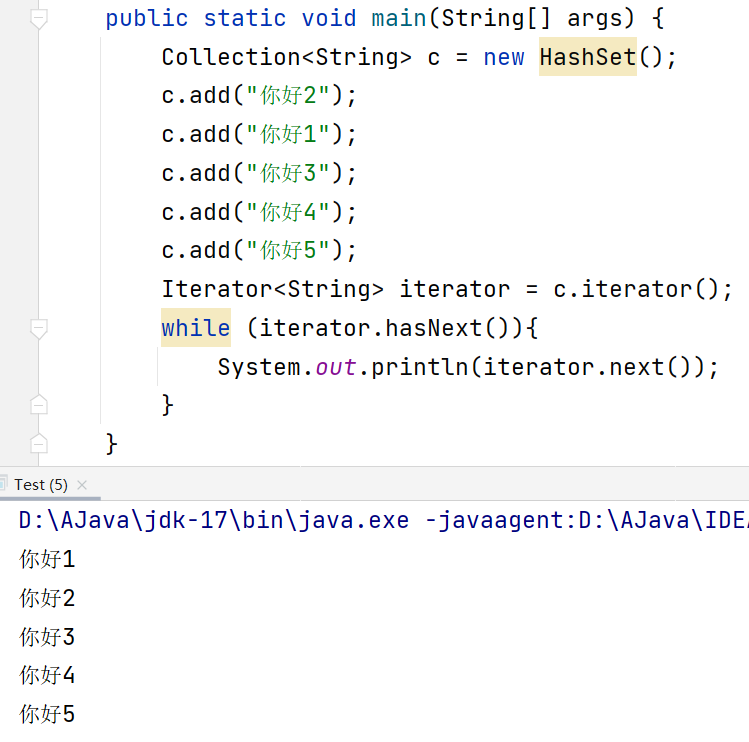Click the c.add("你好5") line
Image resolution: width=749 pixels, height=742 pixels.
[259, 250]
